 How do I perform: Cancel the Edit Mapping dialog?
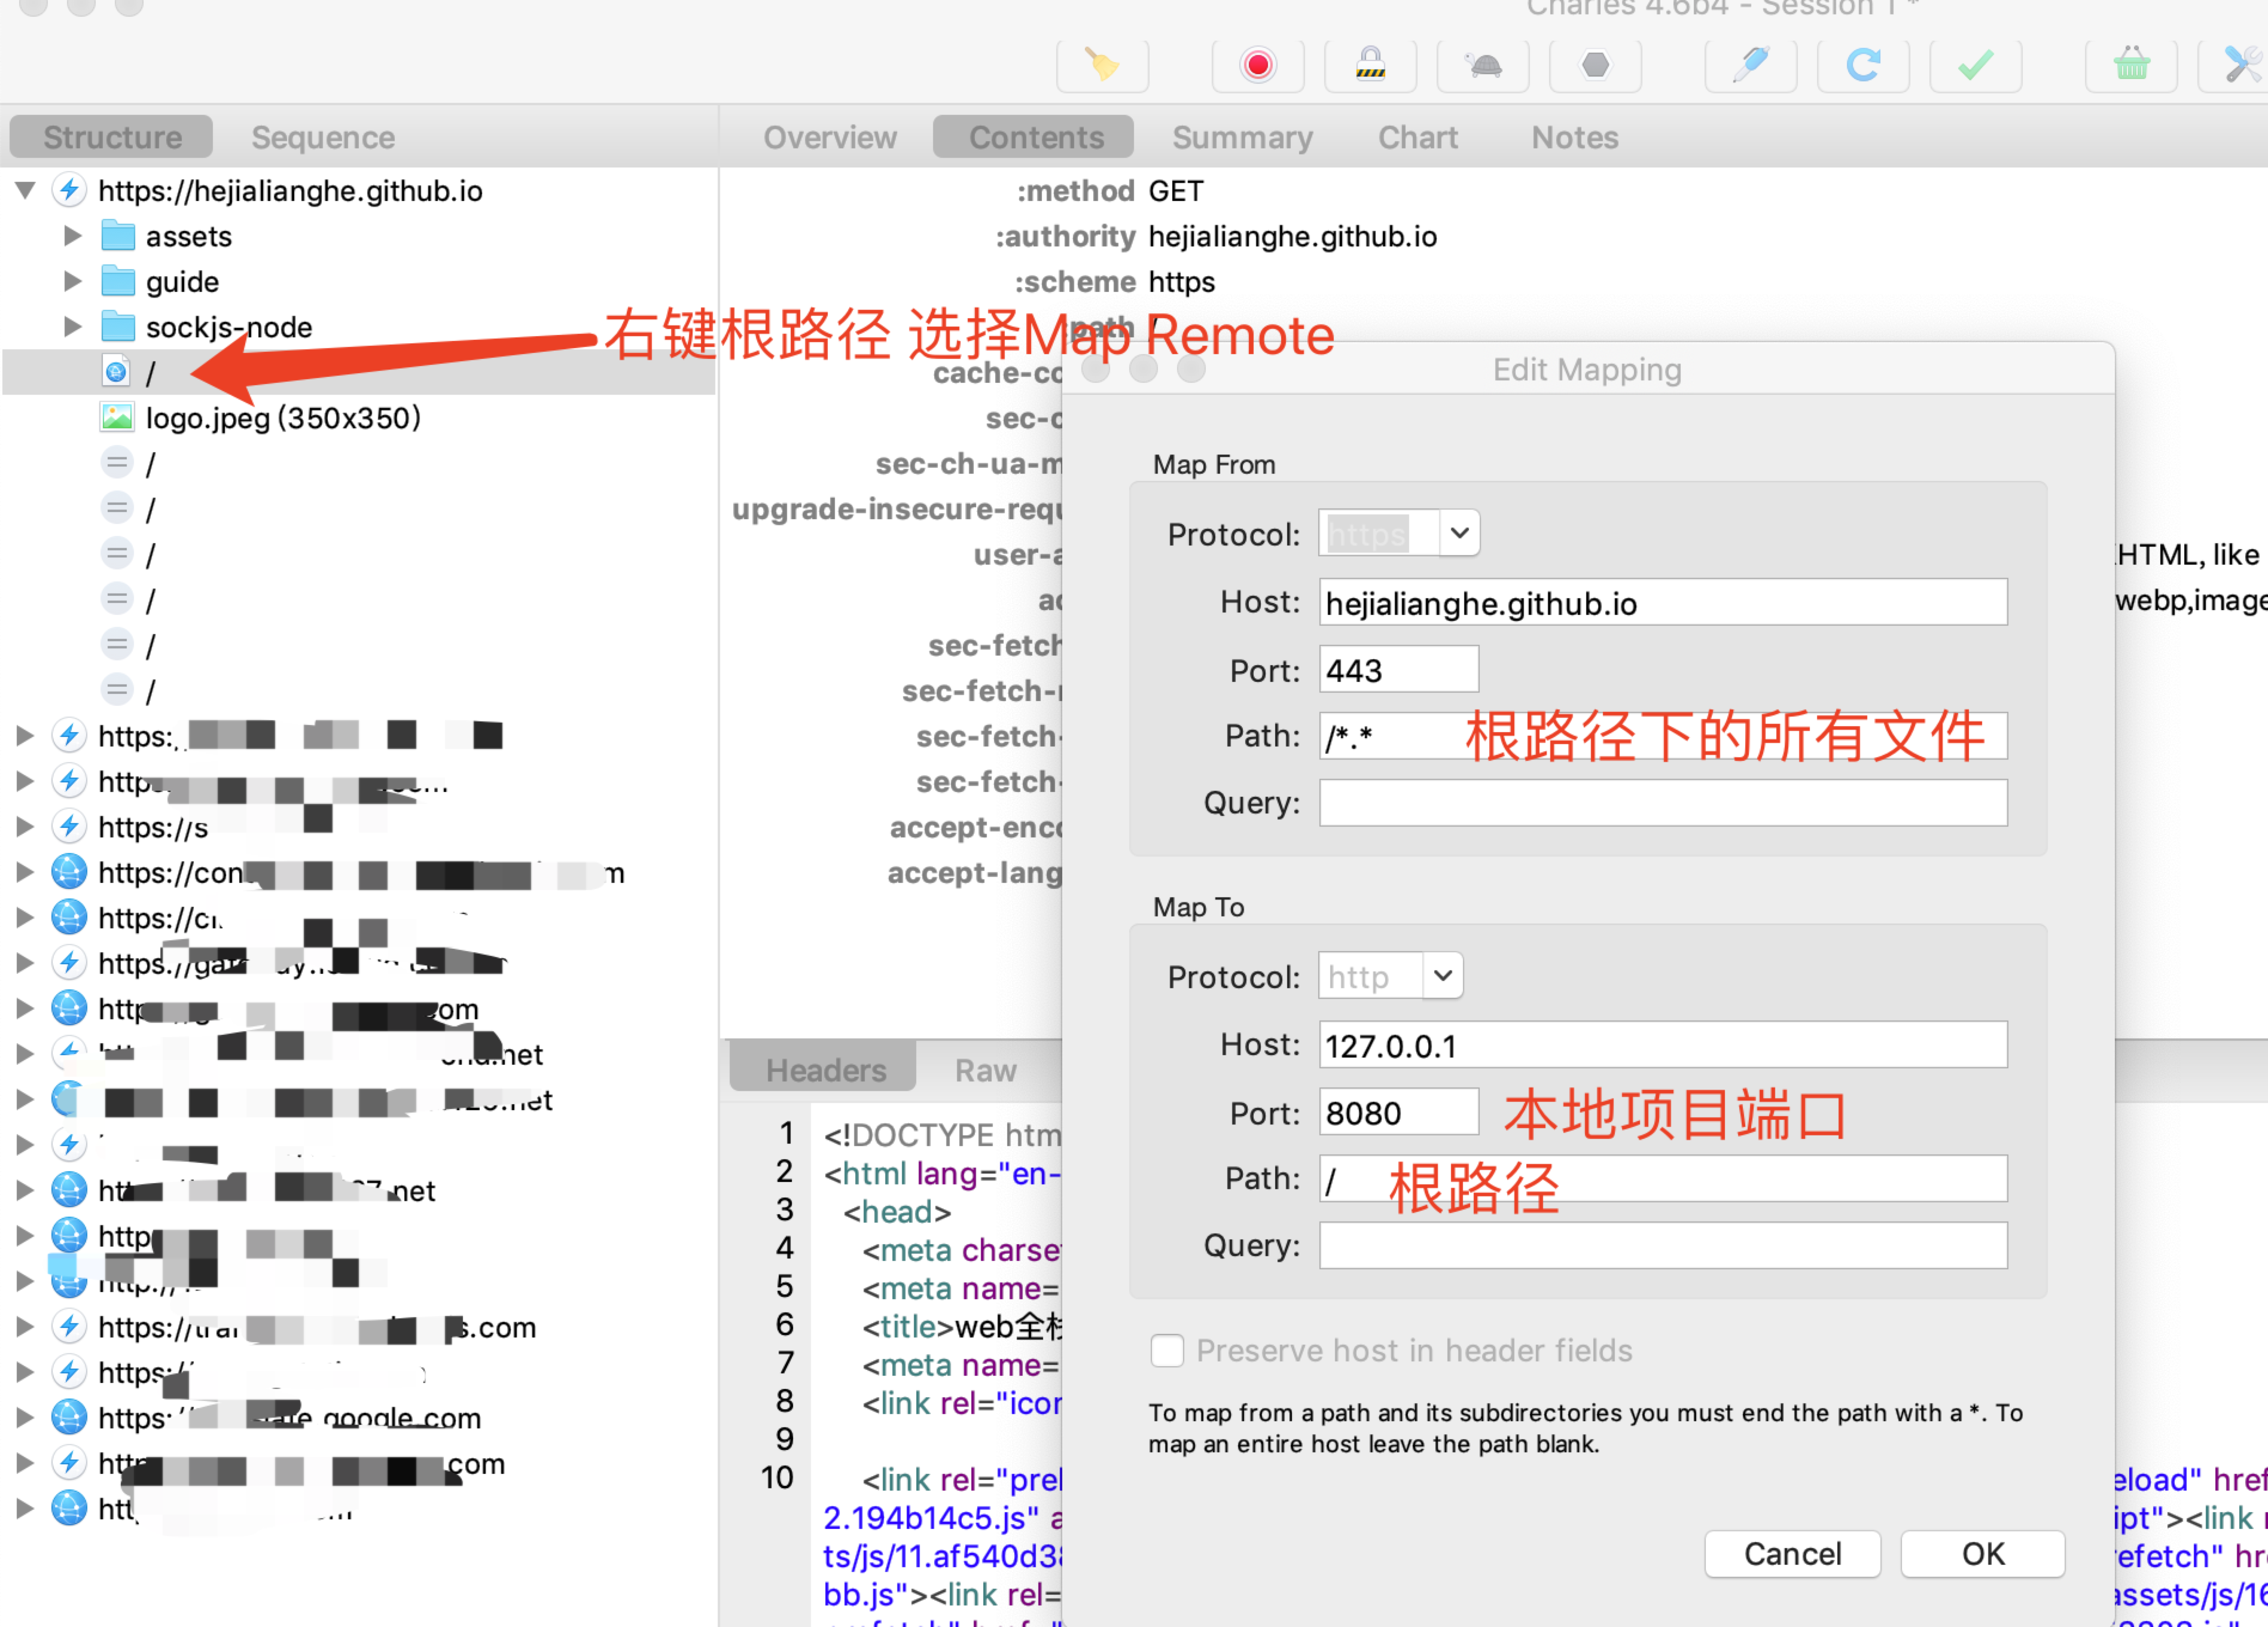click(1792, 1553)
